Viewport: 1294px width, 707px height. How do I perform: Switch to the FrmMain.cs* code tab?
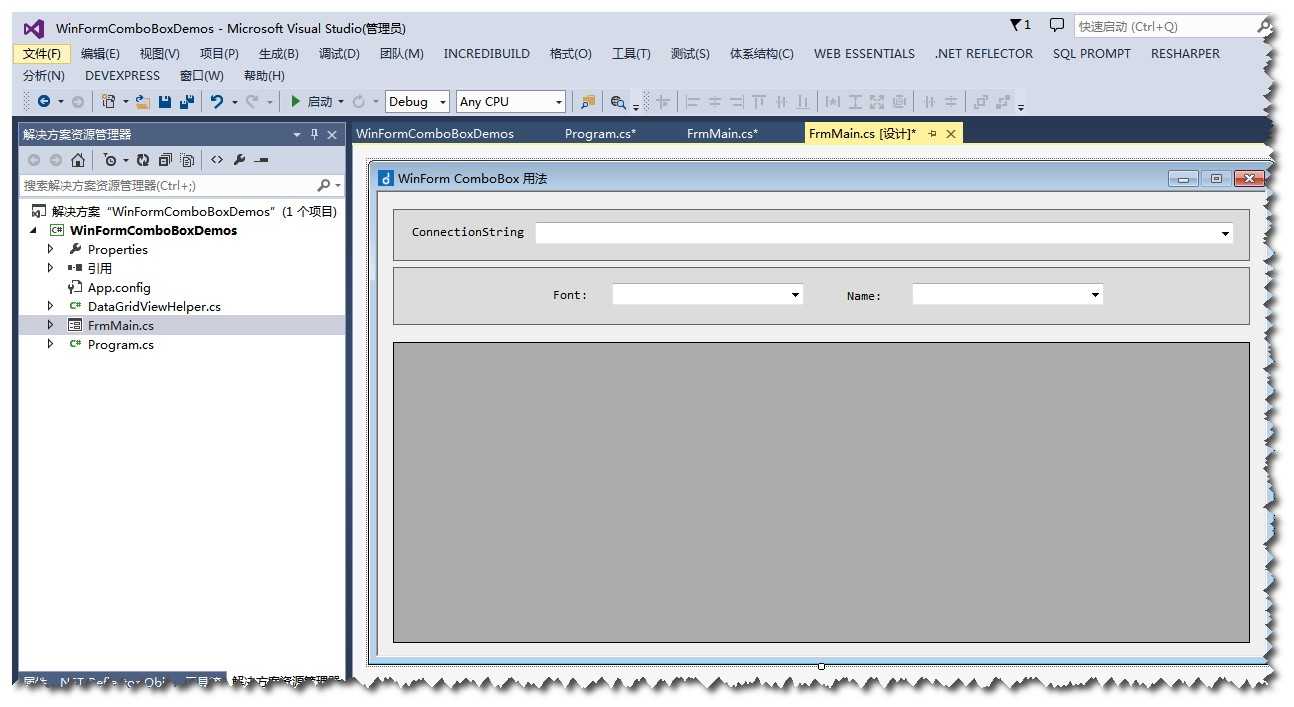(x=722, y=133)
